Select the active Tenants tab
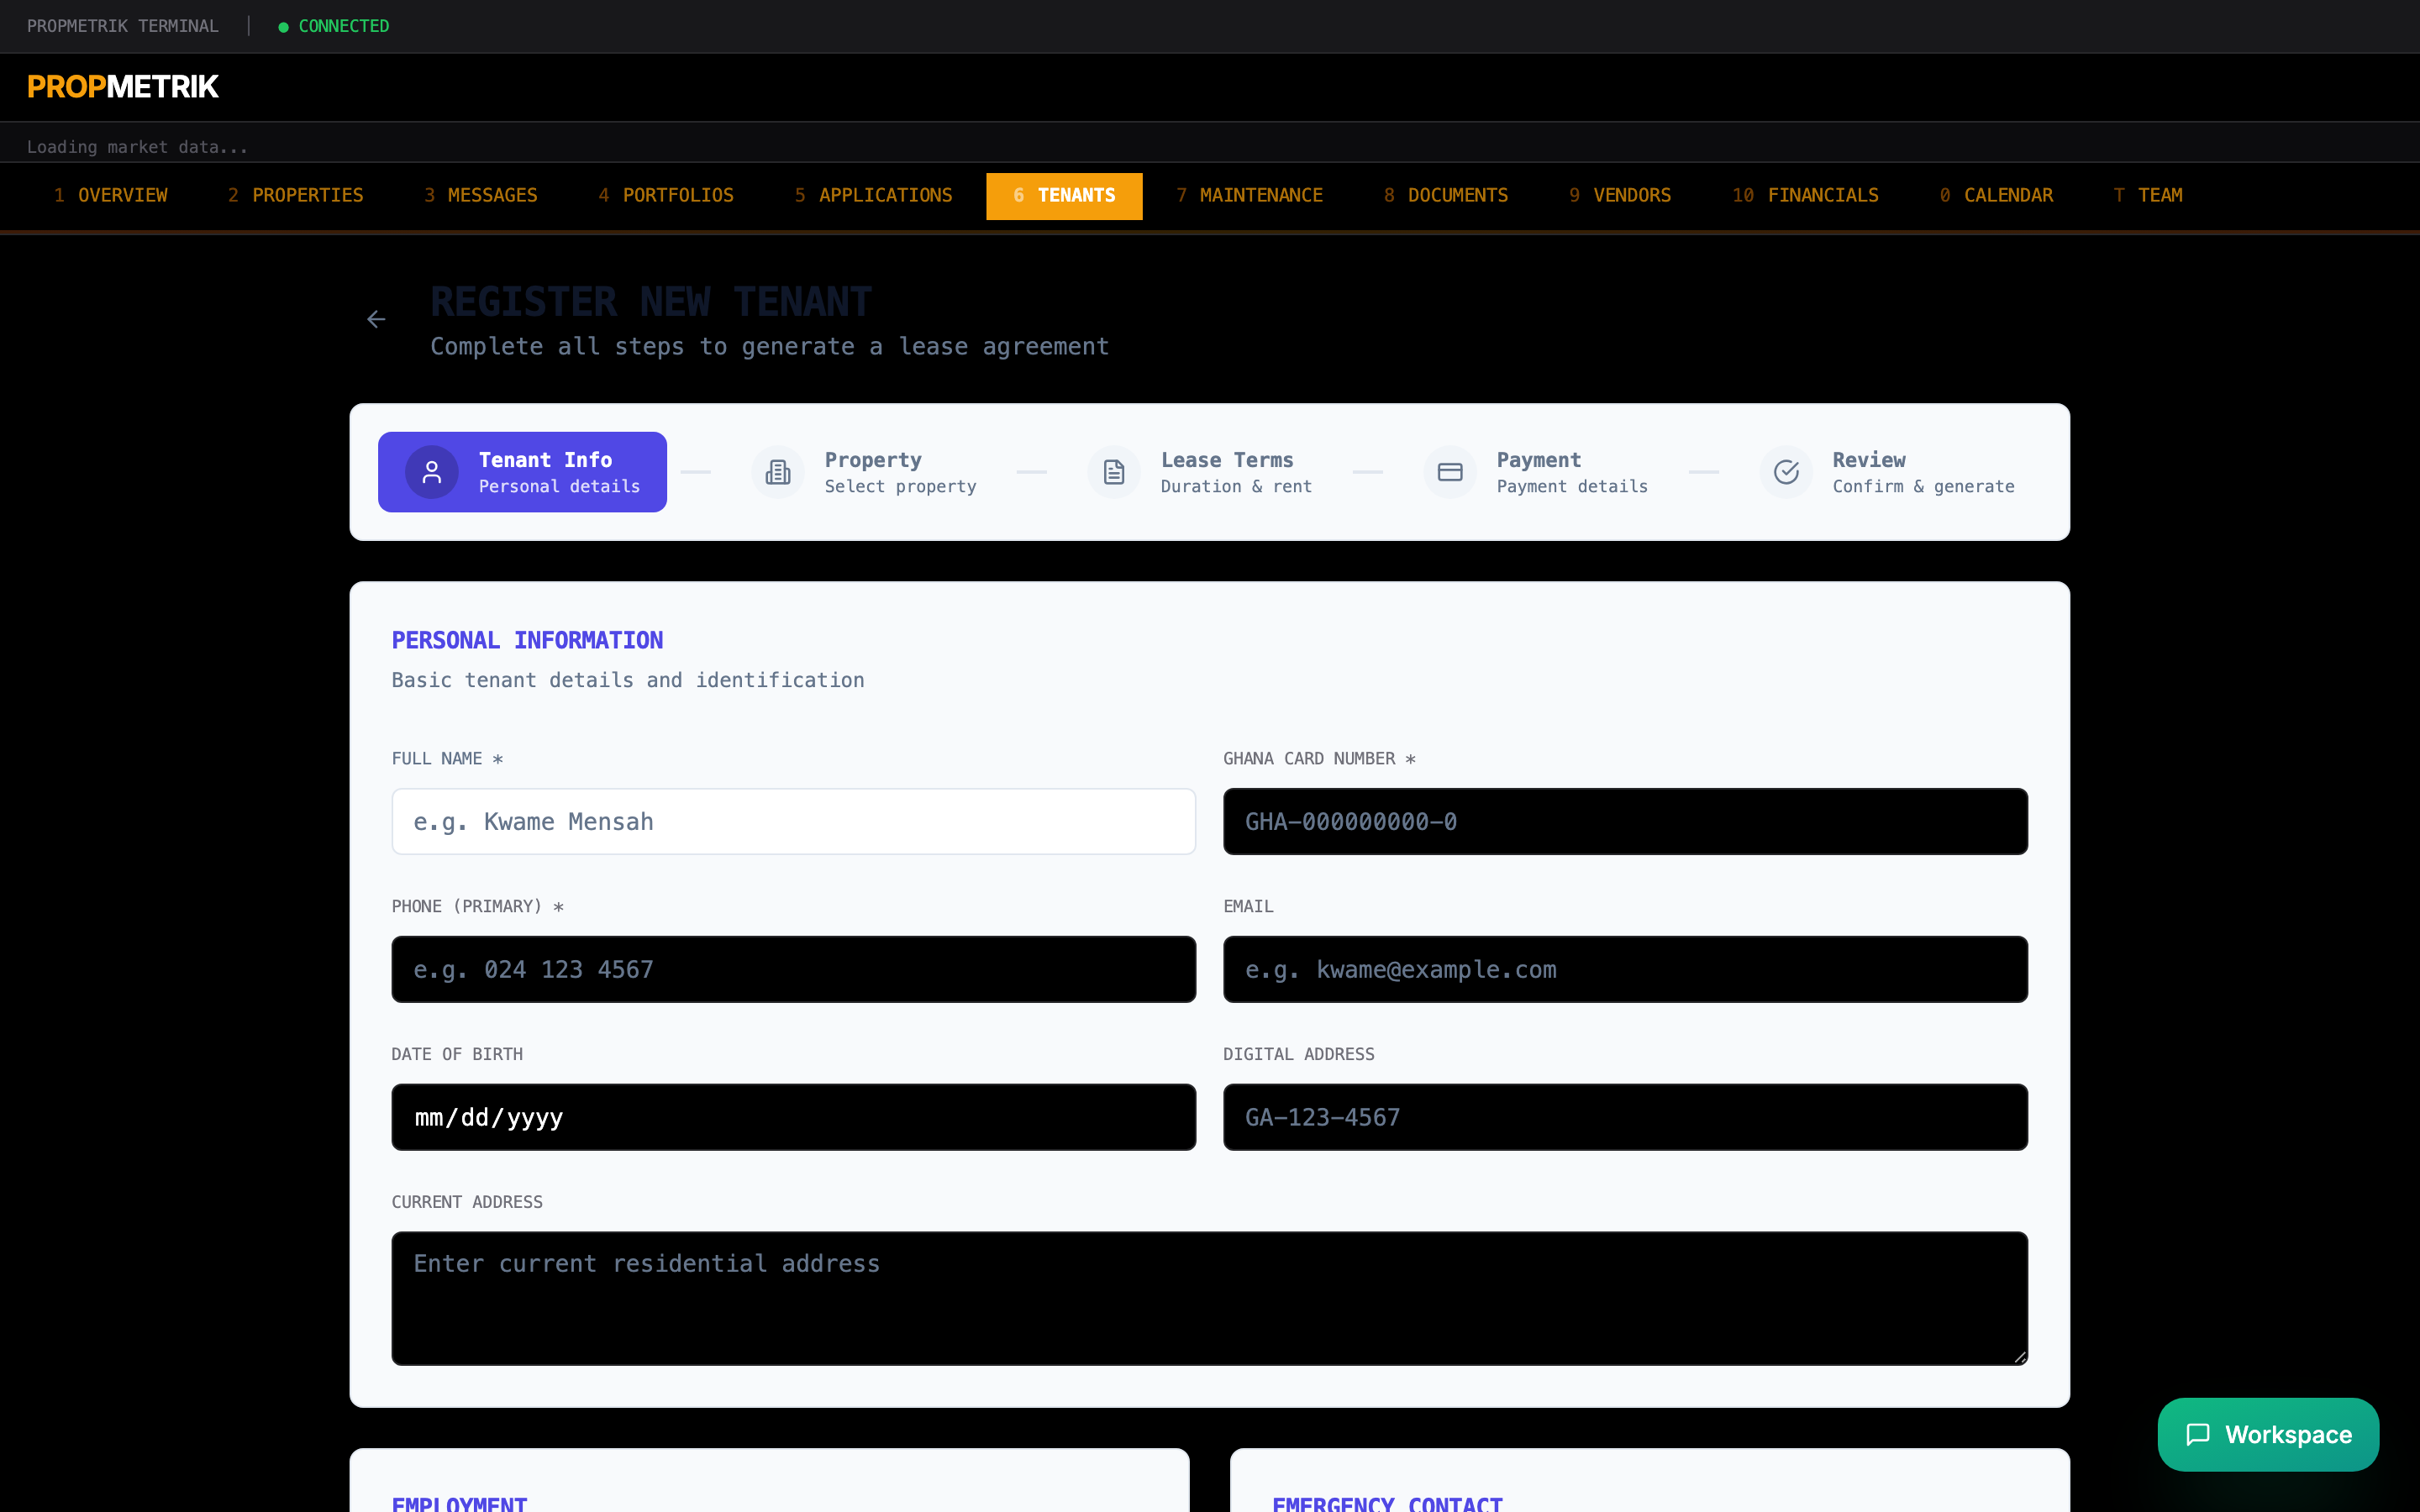The height and width of the screenshot is (1512, 2420). click(1064, 195)
